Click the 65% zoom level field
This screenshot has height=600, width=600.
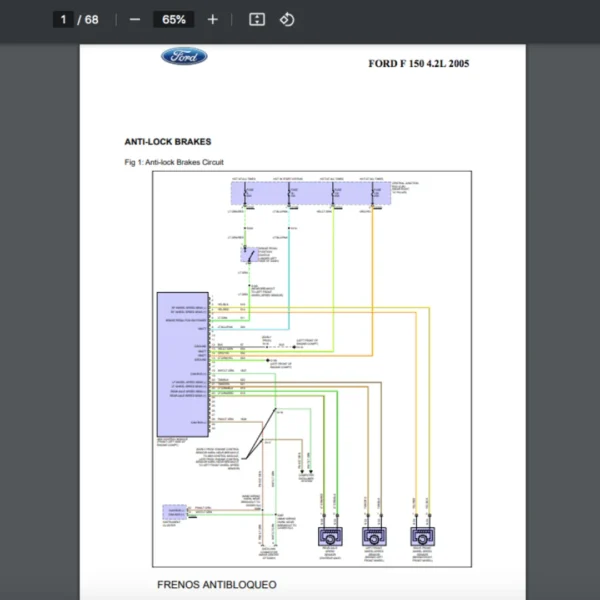[174, 20]
